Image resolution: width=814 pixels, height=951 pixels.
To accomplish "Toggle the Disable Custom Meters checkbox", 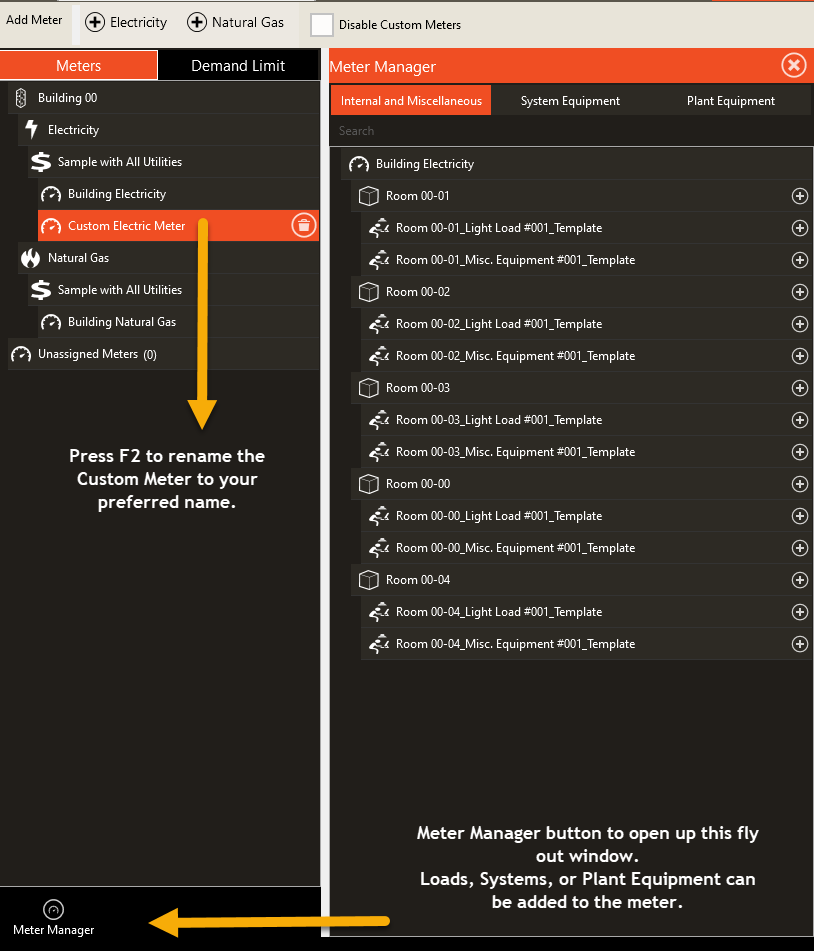I will [x=321, y=25].
